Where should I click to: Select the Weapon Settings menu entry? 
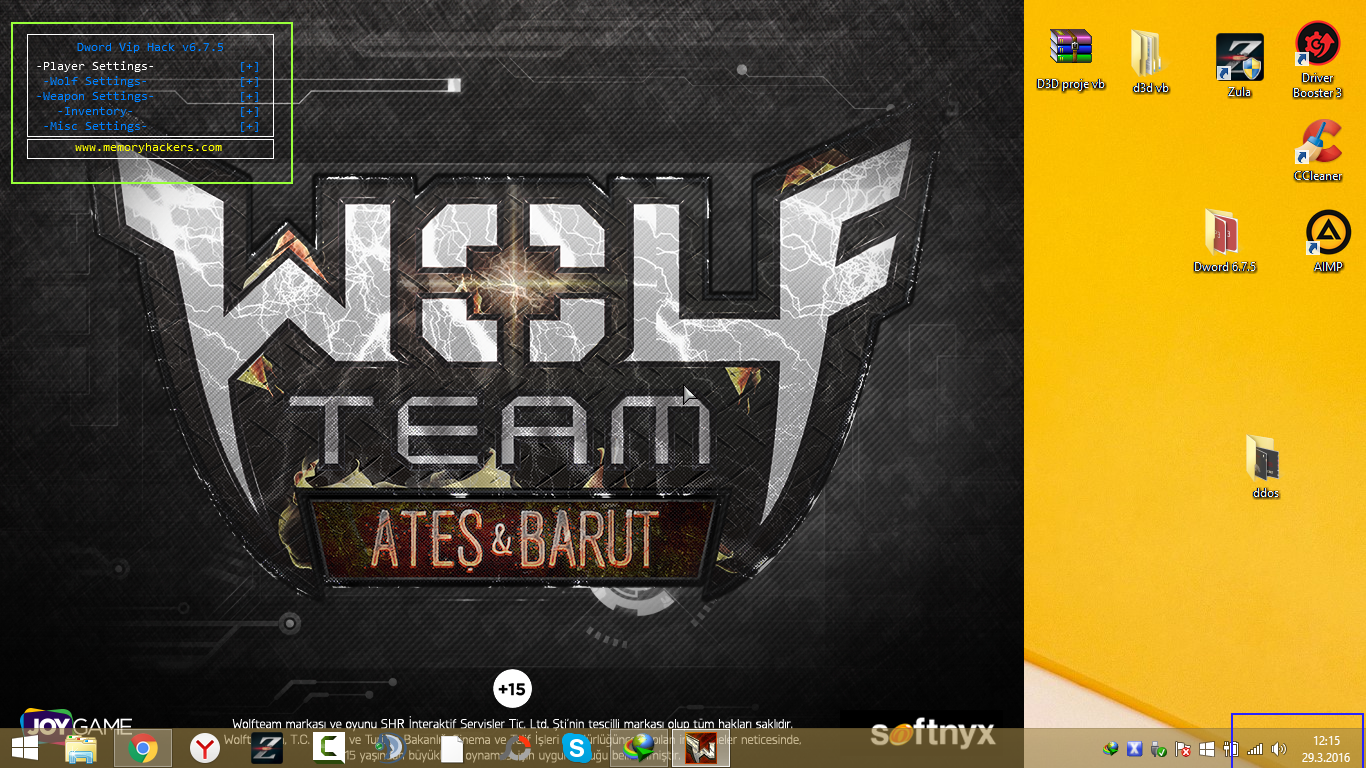pos(95,96)
